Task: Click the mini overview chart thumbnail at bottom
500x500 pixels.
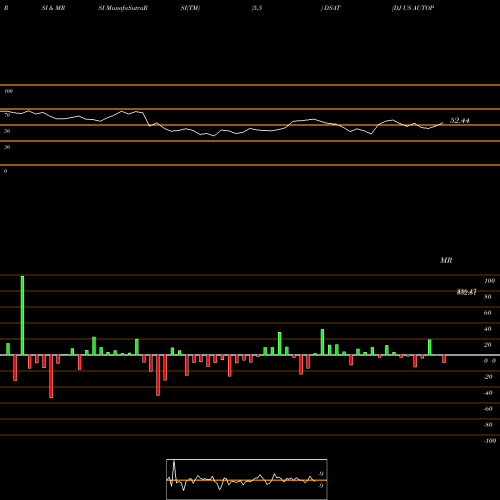Action: [247, 479]
